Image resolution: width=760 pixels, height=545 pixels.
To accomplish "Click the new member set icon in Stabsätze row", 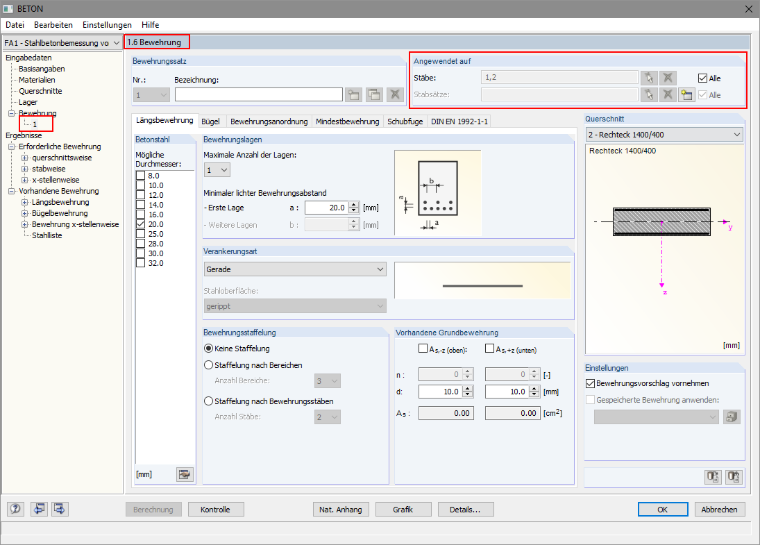I will pyautogui.click(x=686, y=95).
